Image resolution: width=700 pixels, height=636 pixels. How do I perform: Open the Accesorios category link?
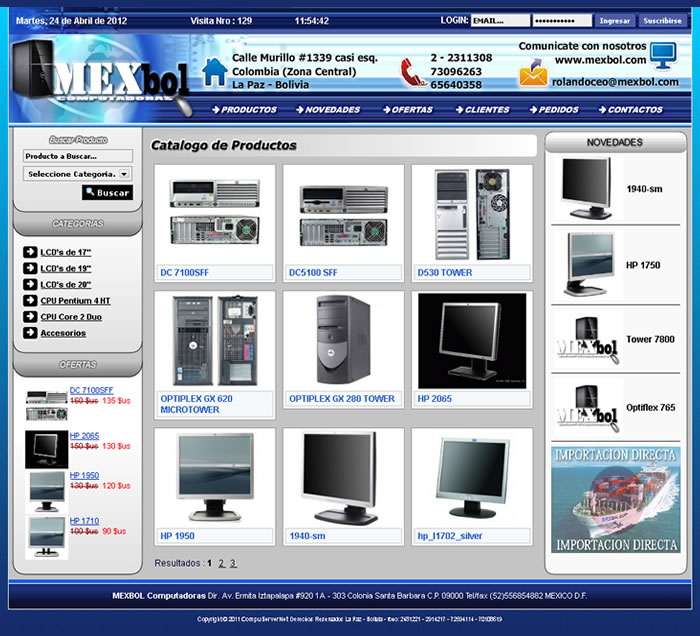pyautogui.click(x=63, y=333)
